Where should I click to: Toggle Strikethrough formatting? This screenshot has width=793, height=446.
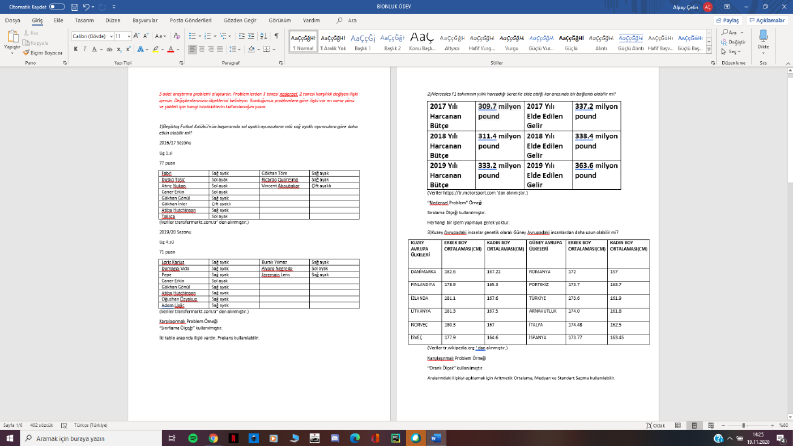click(x=109, y=49)
